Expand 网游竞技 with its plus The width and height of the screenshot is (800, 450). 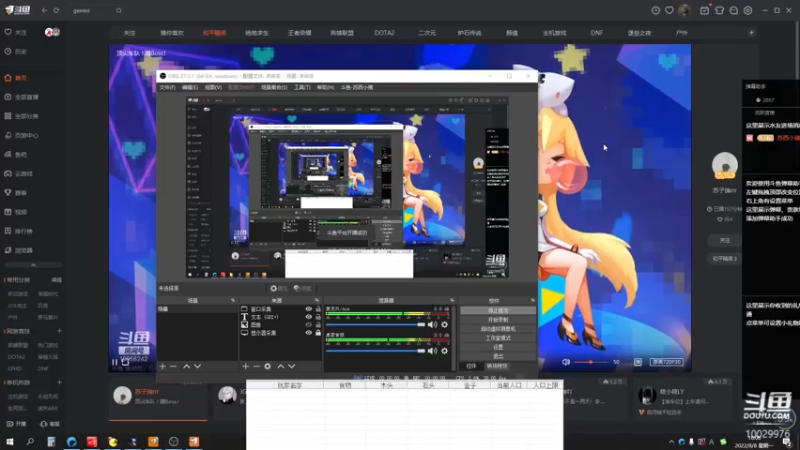coord(59,331)
